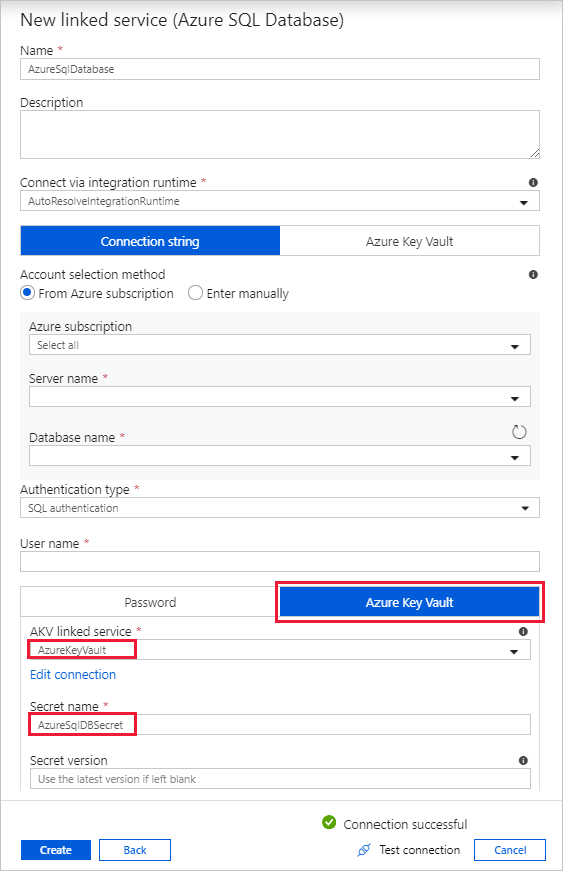Viewport: 563px width, 871px height.
Task: Click the New linked service heading
Action: (x=182, y=20)
